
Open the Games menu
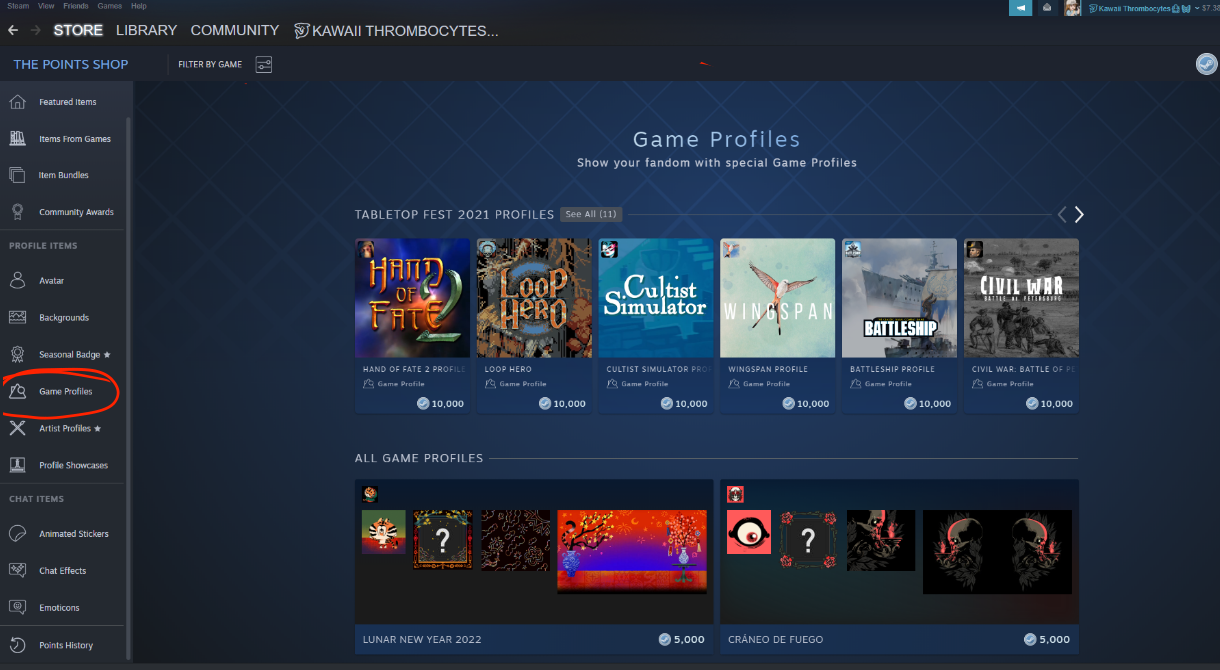110,6
